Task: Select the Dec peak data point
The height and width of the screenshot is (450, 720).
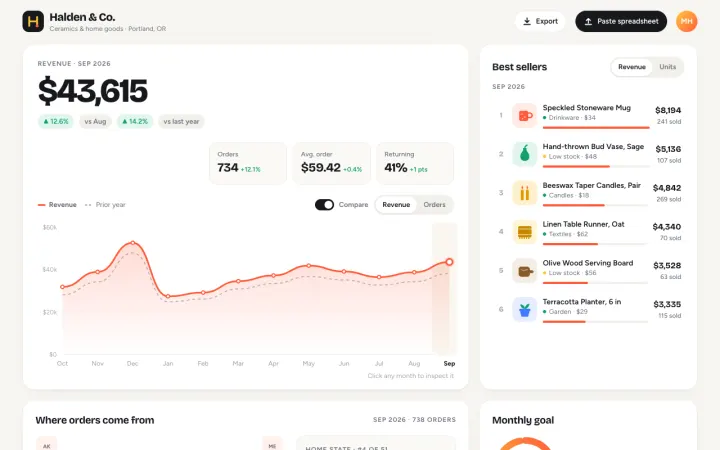Action: tap(133, 242)
